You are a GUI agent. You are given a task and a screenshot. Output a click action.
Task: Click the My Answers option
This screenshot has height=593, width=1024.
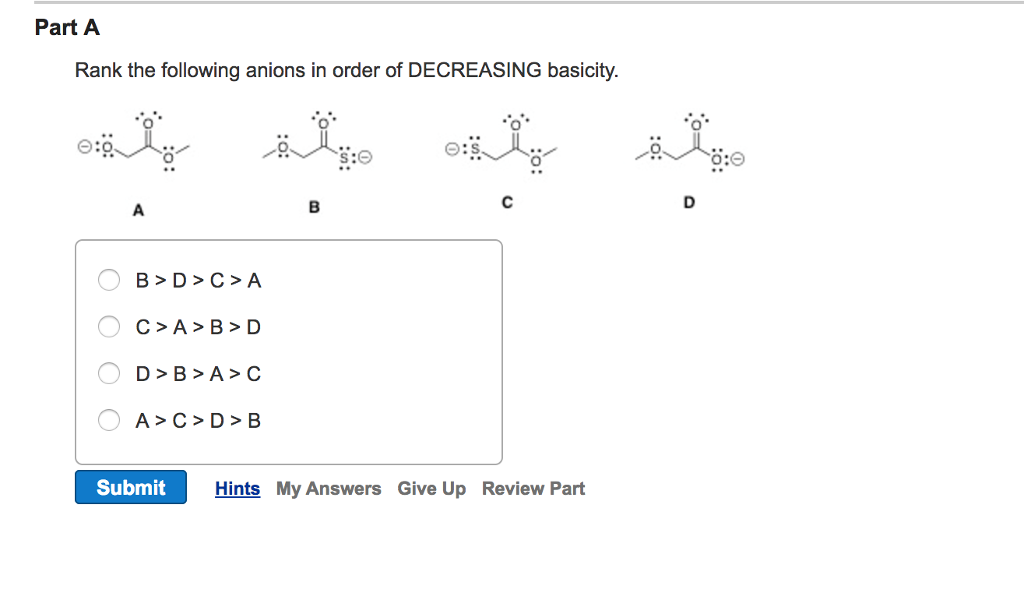click(x=328, y=488)
